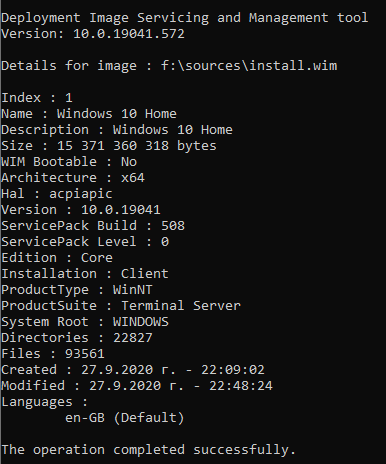
Task: Click the 'ServicePack Level : 0' line
Action: (x=85, y=242)
